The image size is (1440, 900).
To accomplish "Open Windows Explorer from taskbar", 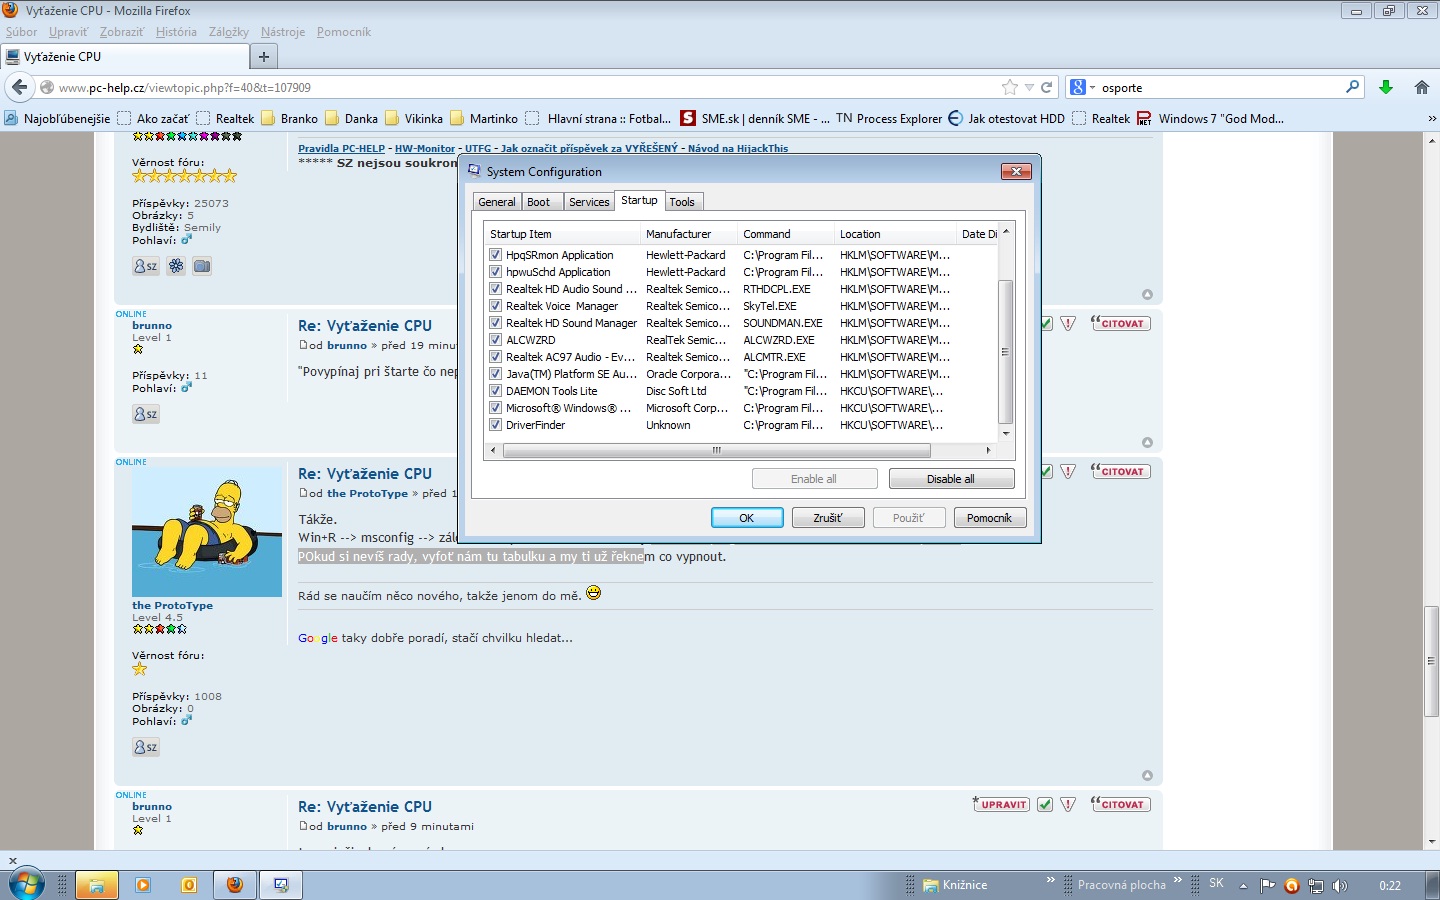I will [97, 885].
